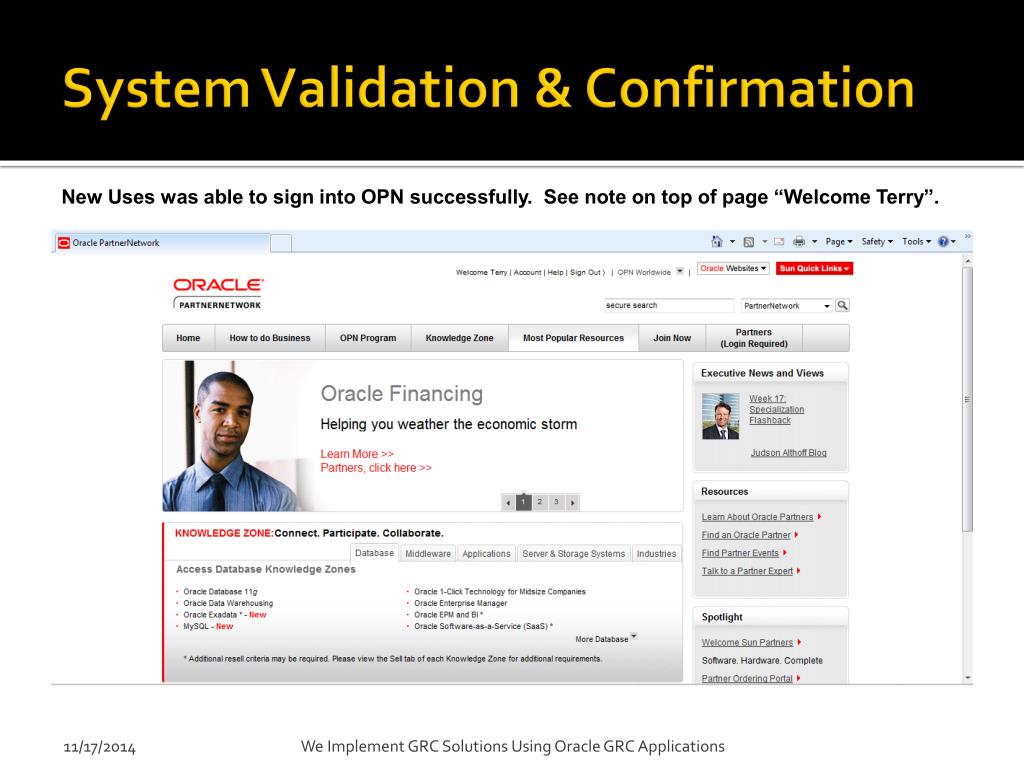Open the Judson Althoff Blog link

click(x=788, y=453)
